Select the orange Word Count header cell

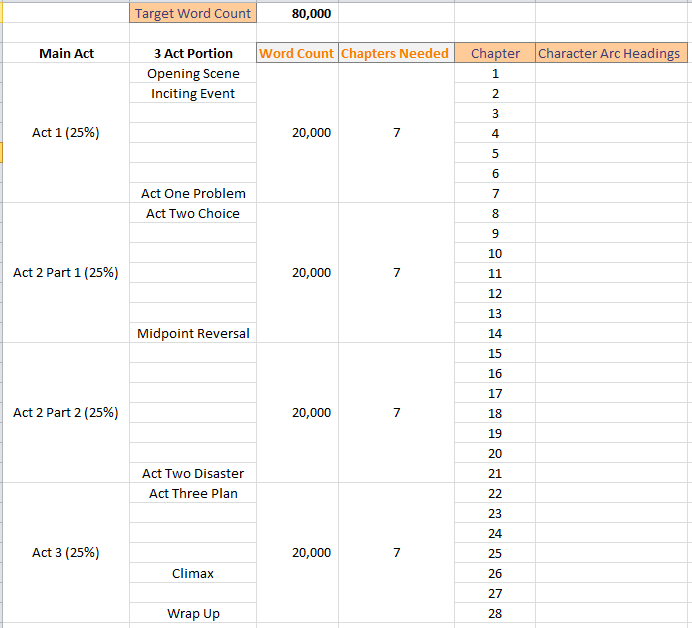[297, 54]
